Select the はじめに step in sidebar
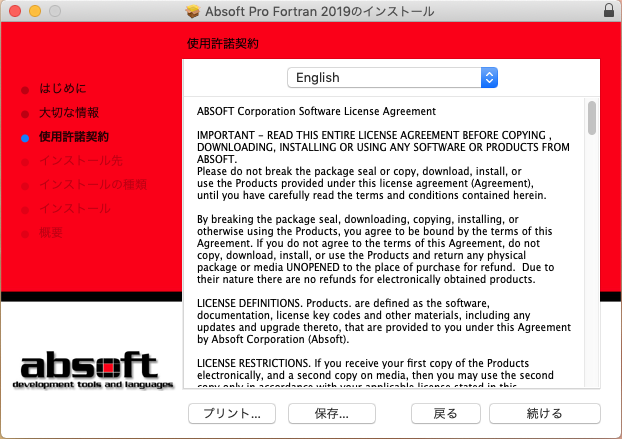 (62, 88)
